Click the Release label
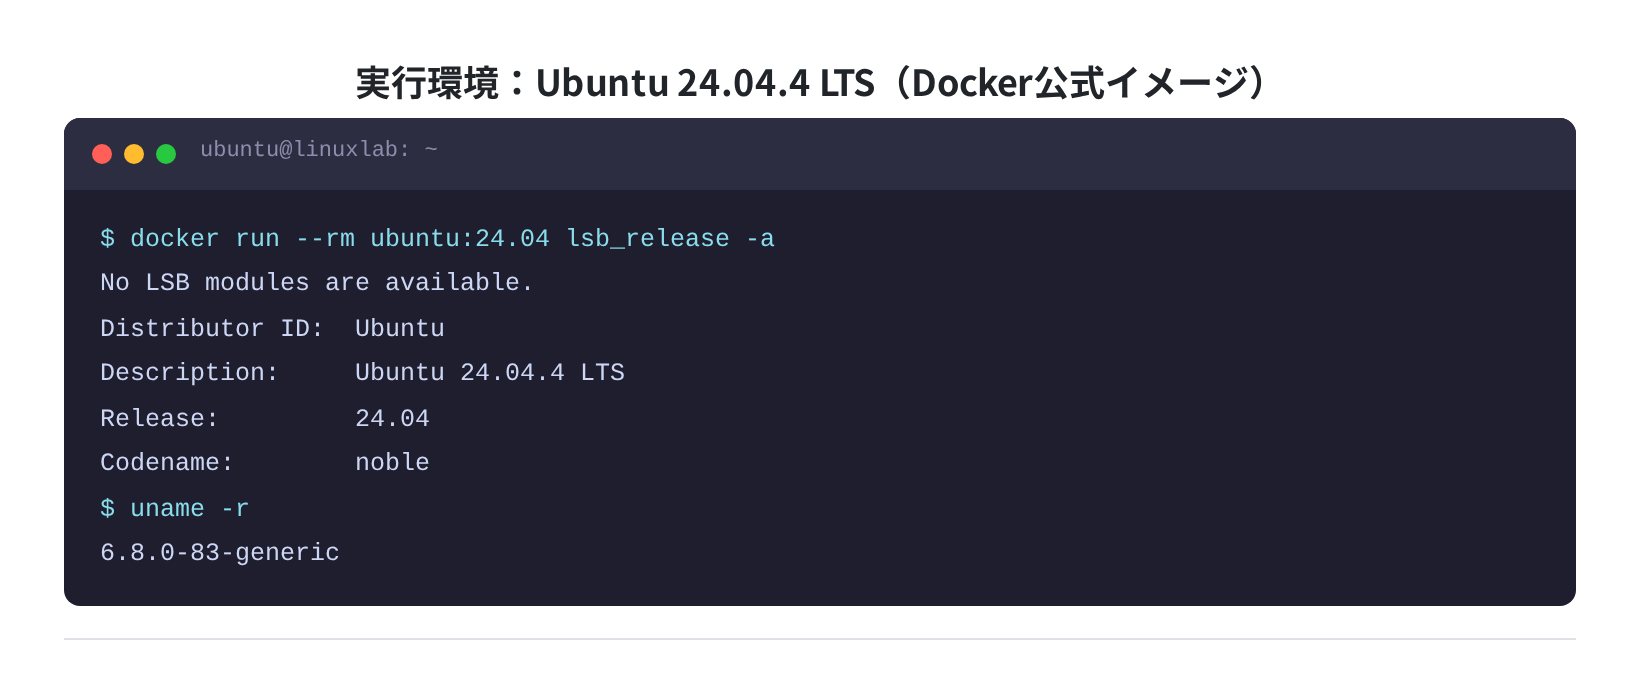 coord(159,418)
